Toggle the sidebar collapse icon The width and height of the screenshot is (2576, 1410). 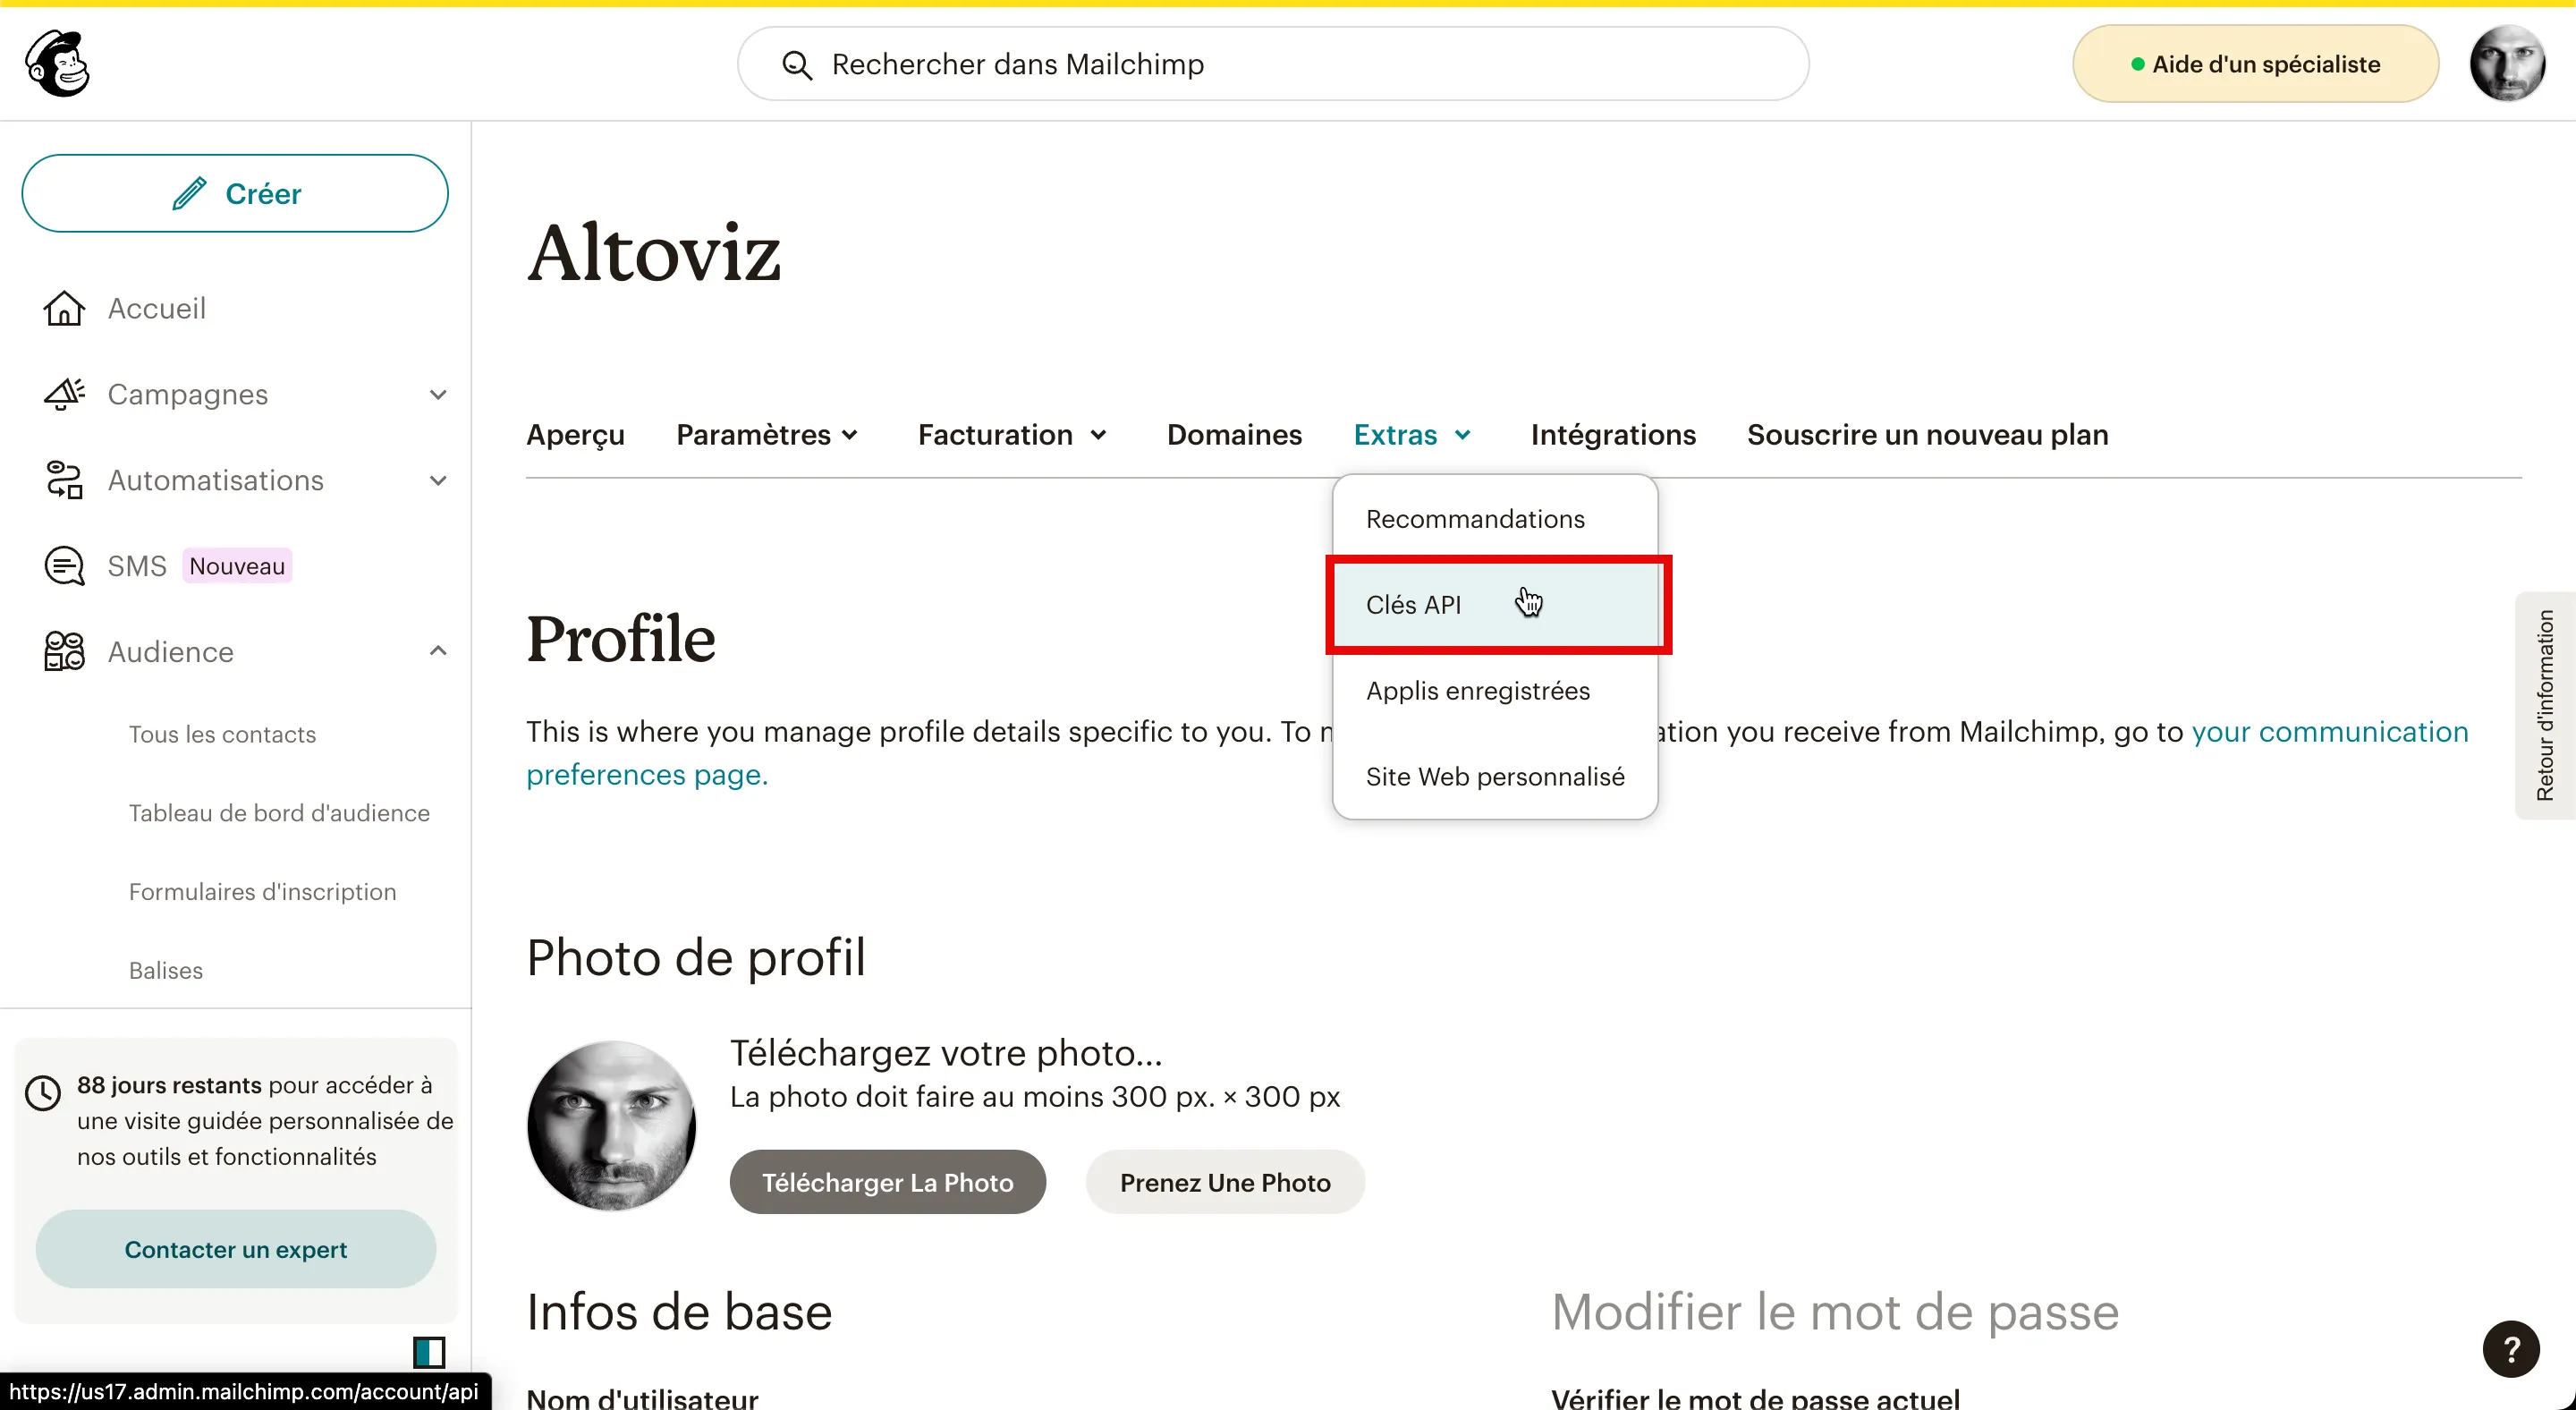(429, 1352)
